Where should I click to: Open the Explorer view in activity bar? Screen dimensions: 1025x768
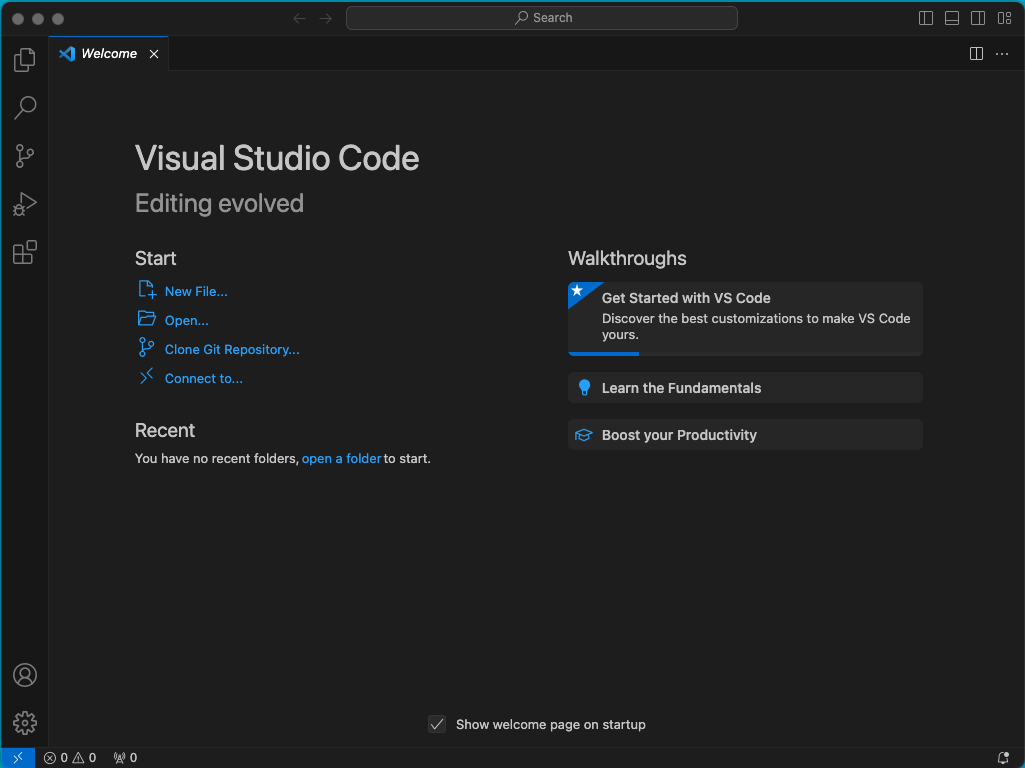click(25, 60)
